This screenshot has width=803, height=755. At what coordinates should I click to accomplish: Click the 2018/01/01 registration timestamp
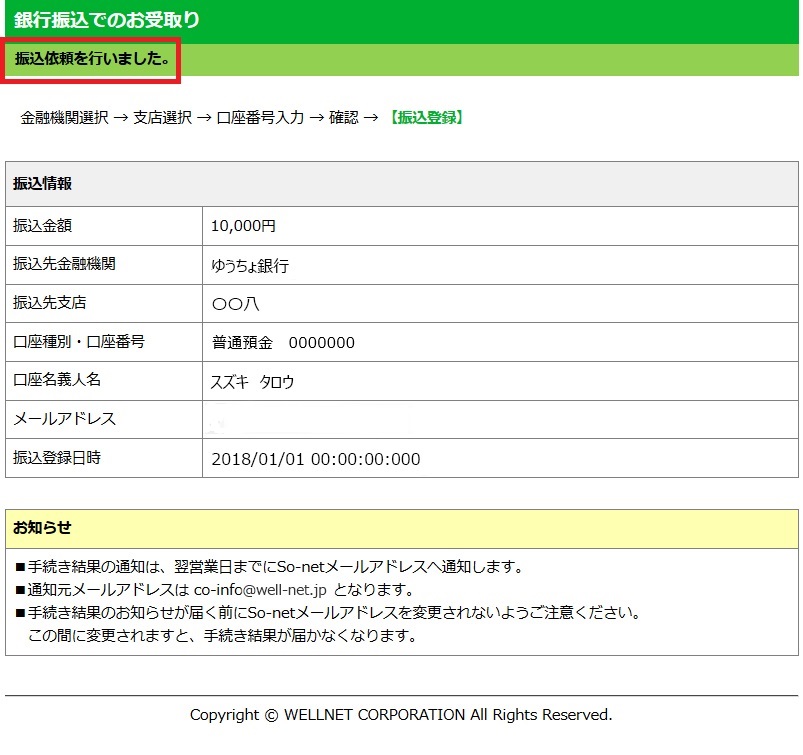(x=316, y=459)
